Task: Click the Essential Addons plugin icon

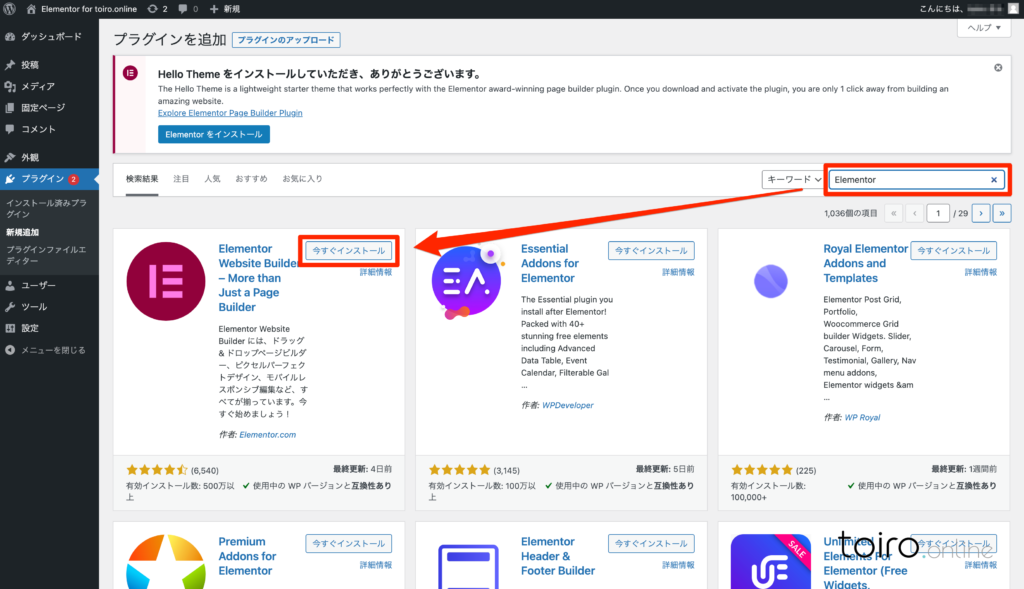Action: pos(467,282)
